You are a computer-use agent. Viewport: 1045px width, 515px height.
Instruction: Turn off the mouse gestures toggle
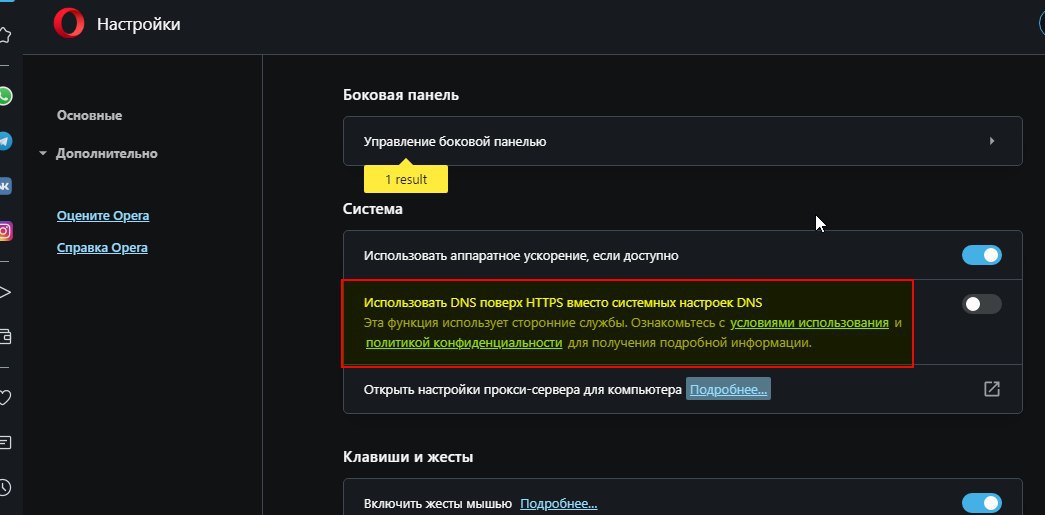click(981, 503)
